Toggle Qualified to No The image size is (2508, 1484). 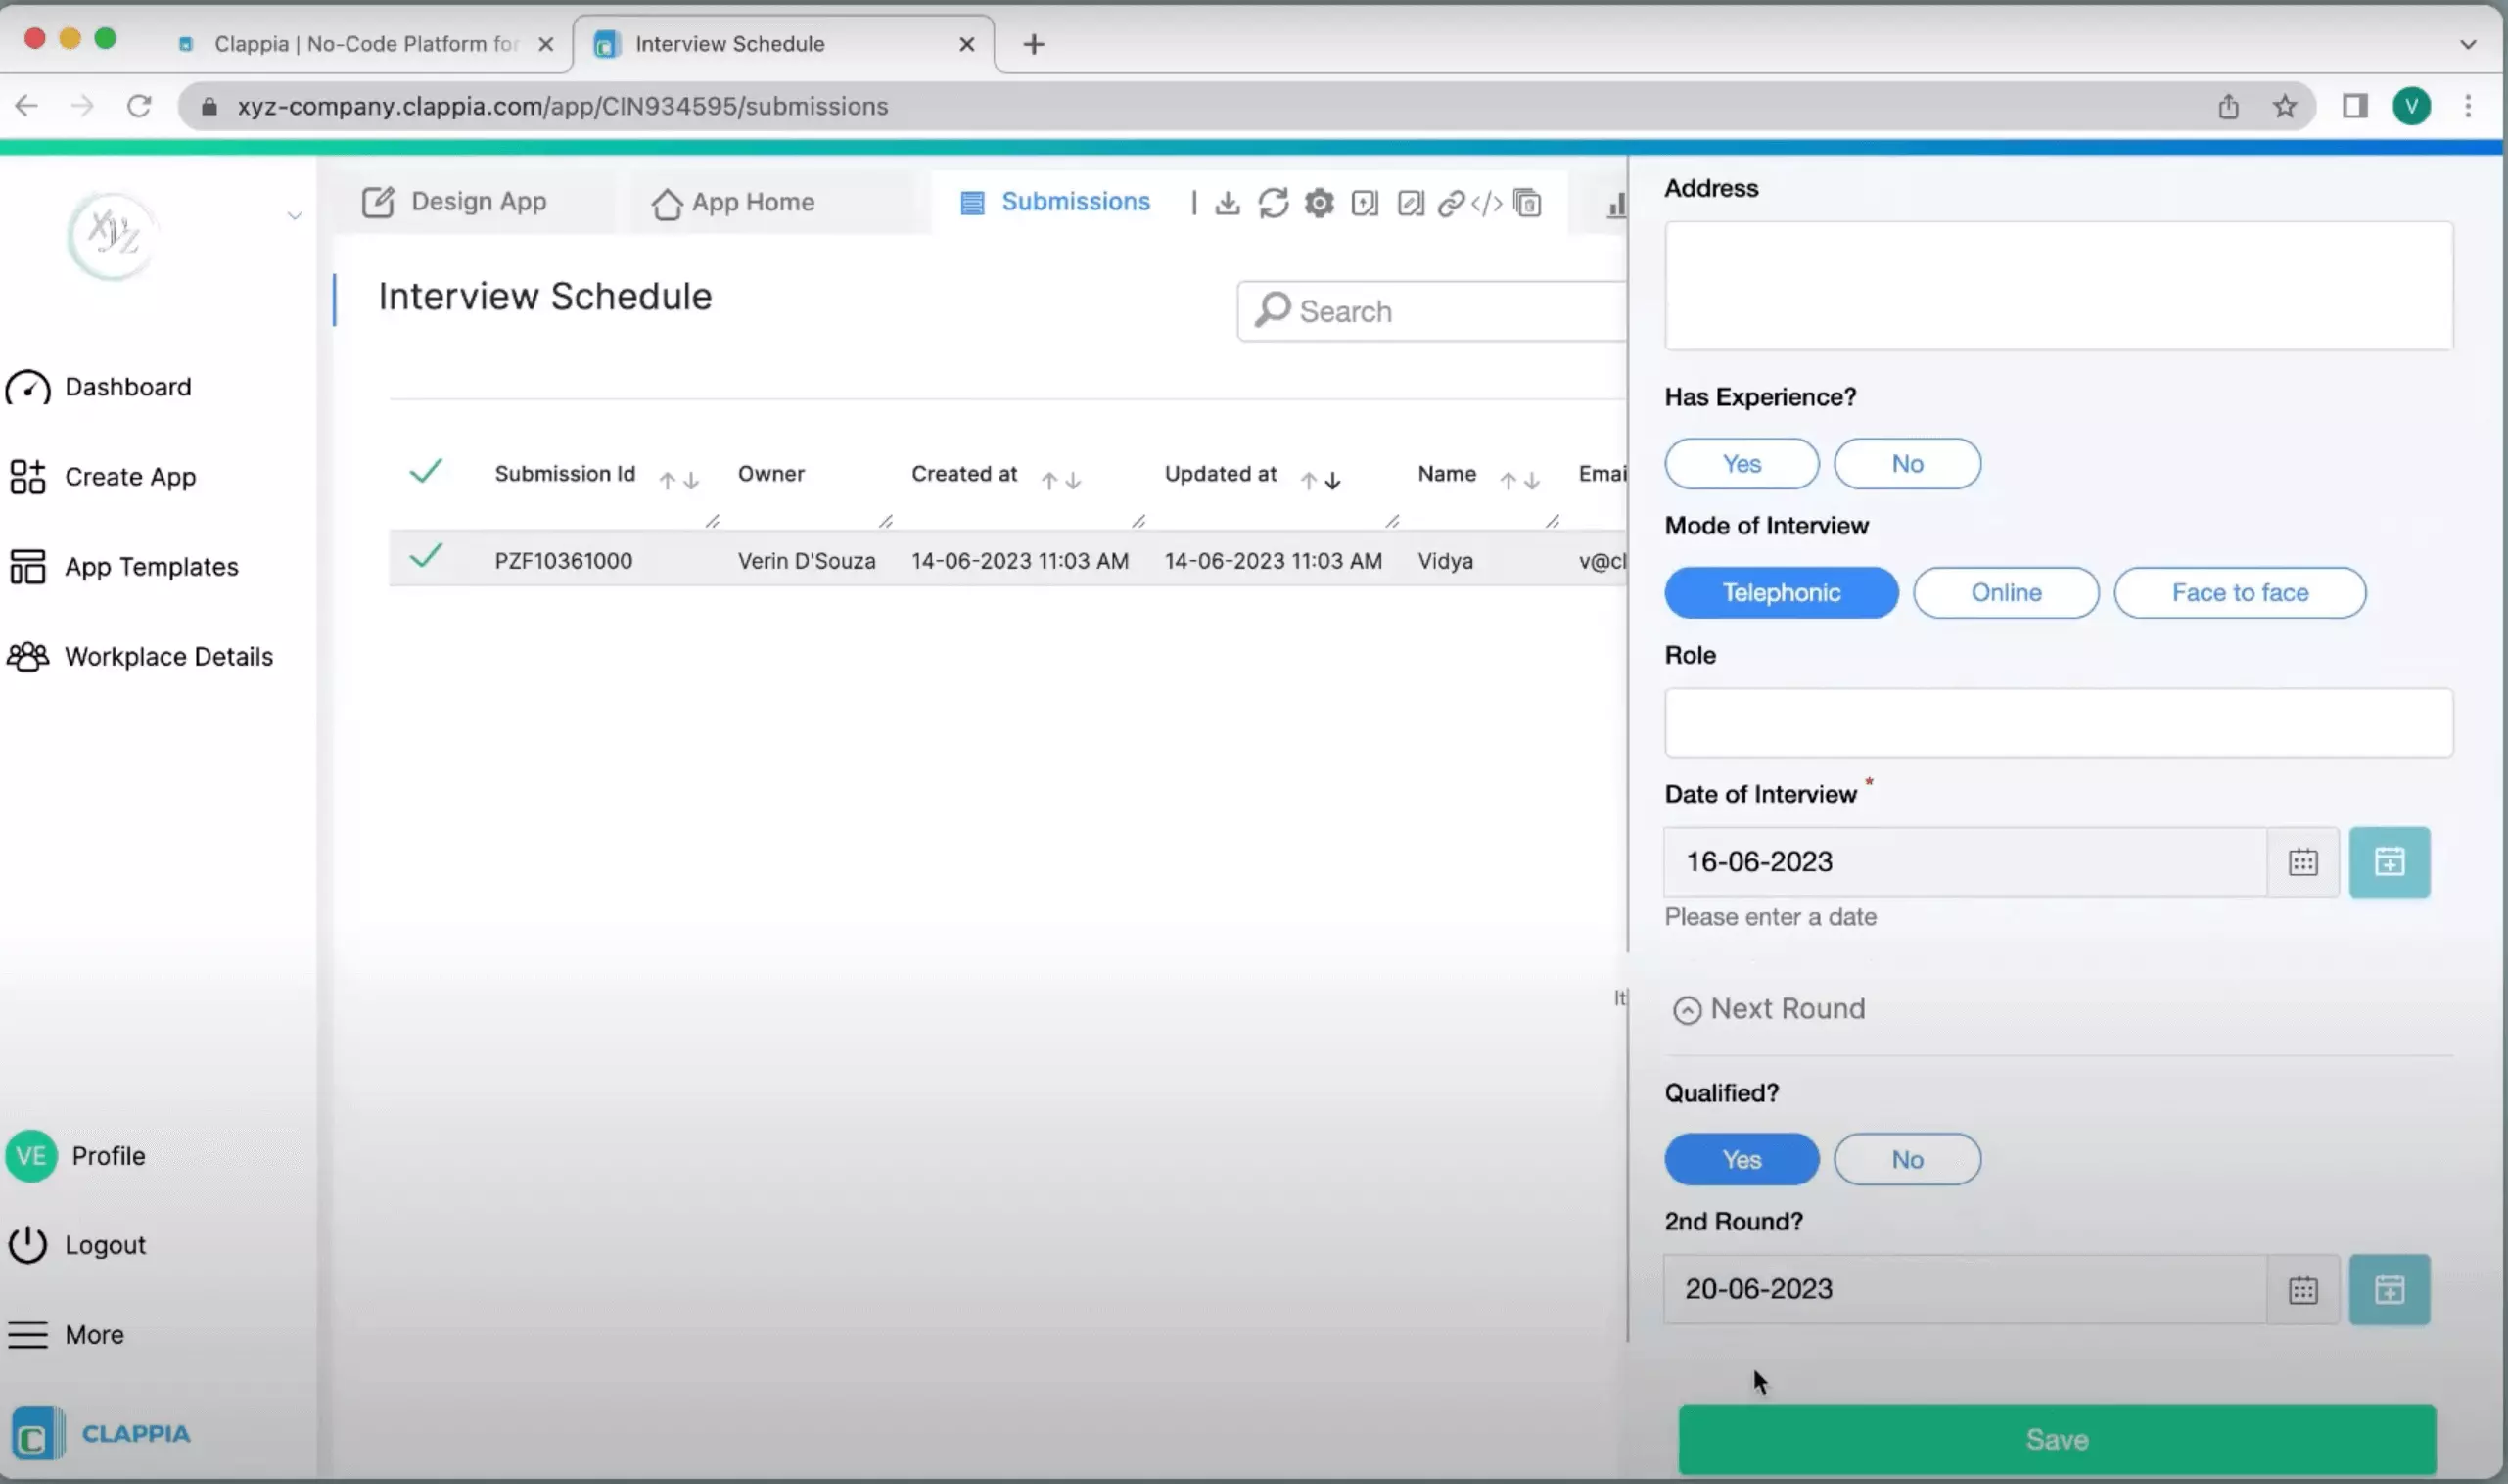tap(1906, 1158)
